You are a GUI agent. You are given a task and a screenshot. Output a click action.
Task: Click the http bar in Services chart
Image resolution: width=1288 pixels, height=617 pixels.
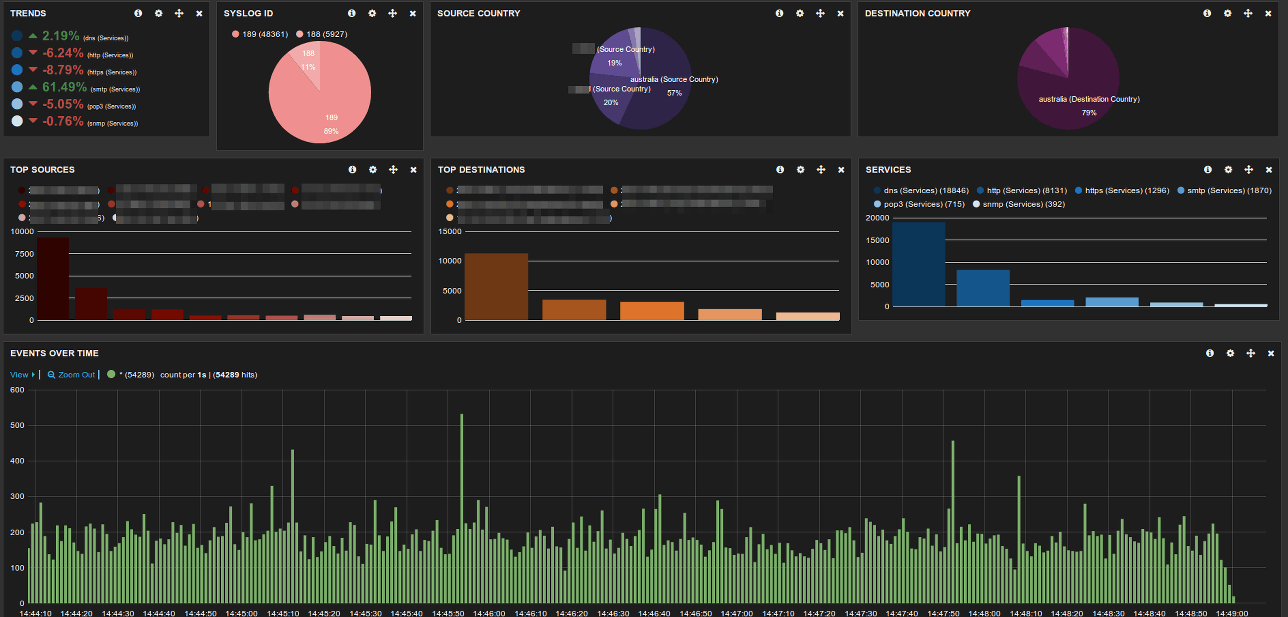tap(983, 288)
